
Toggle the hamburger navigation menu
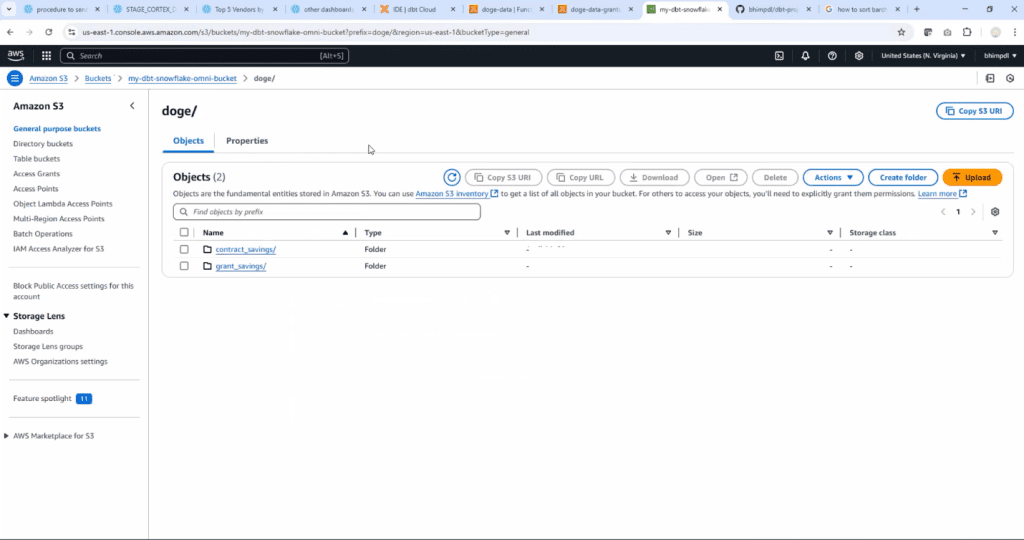pos(14,78)
